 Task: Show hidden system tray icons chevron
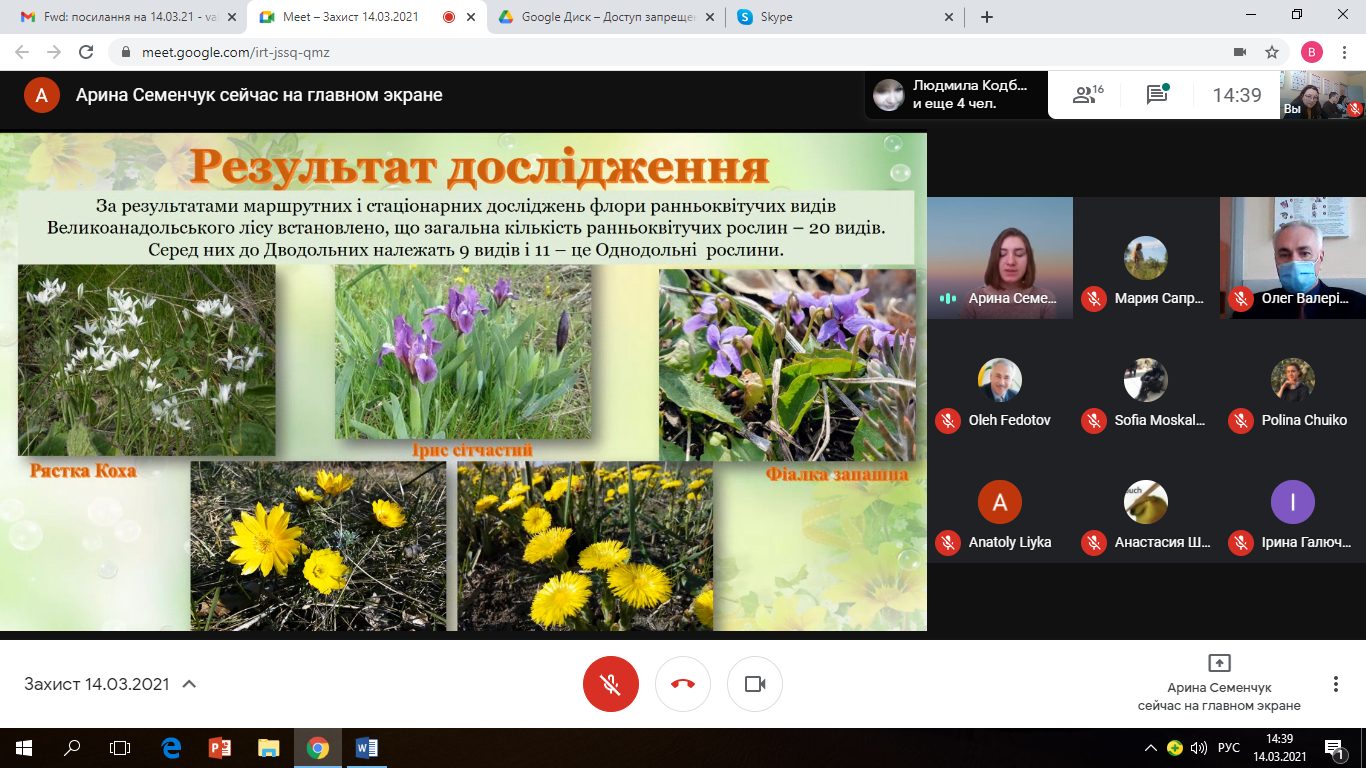1151,747
